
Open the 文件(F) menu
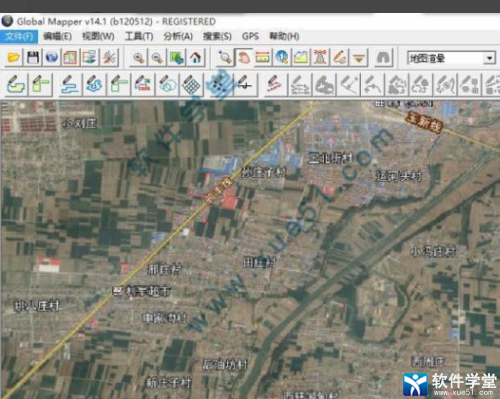click(19, 36)
